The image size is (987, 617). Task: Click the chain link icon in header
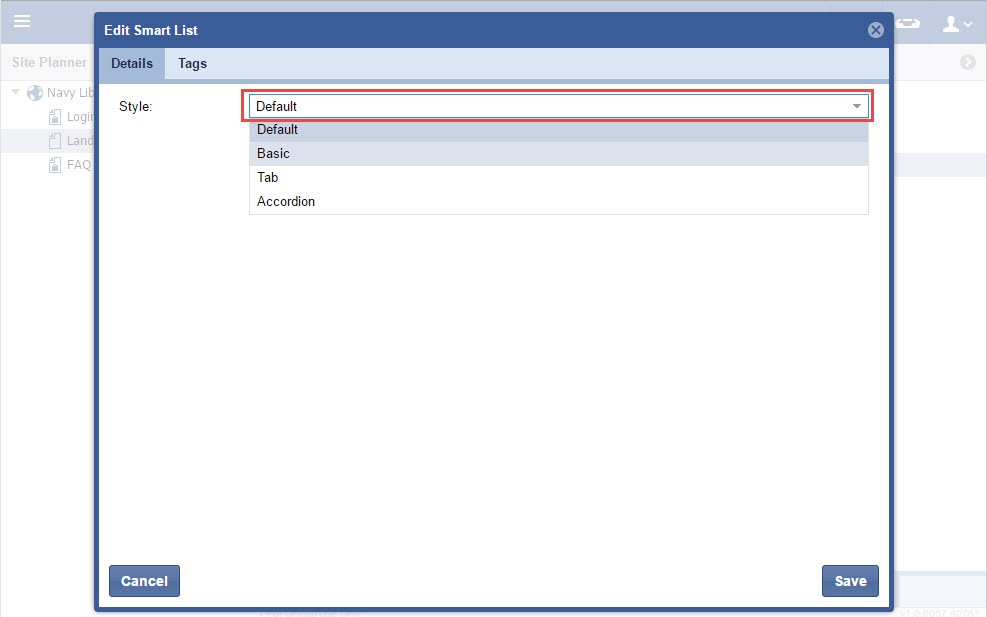pyautogui.click(x=908, y=23)
